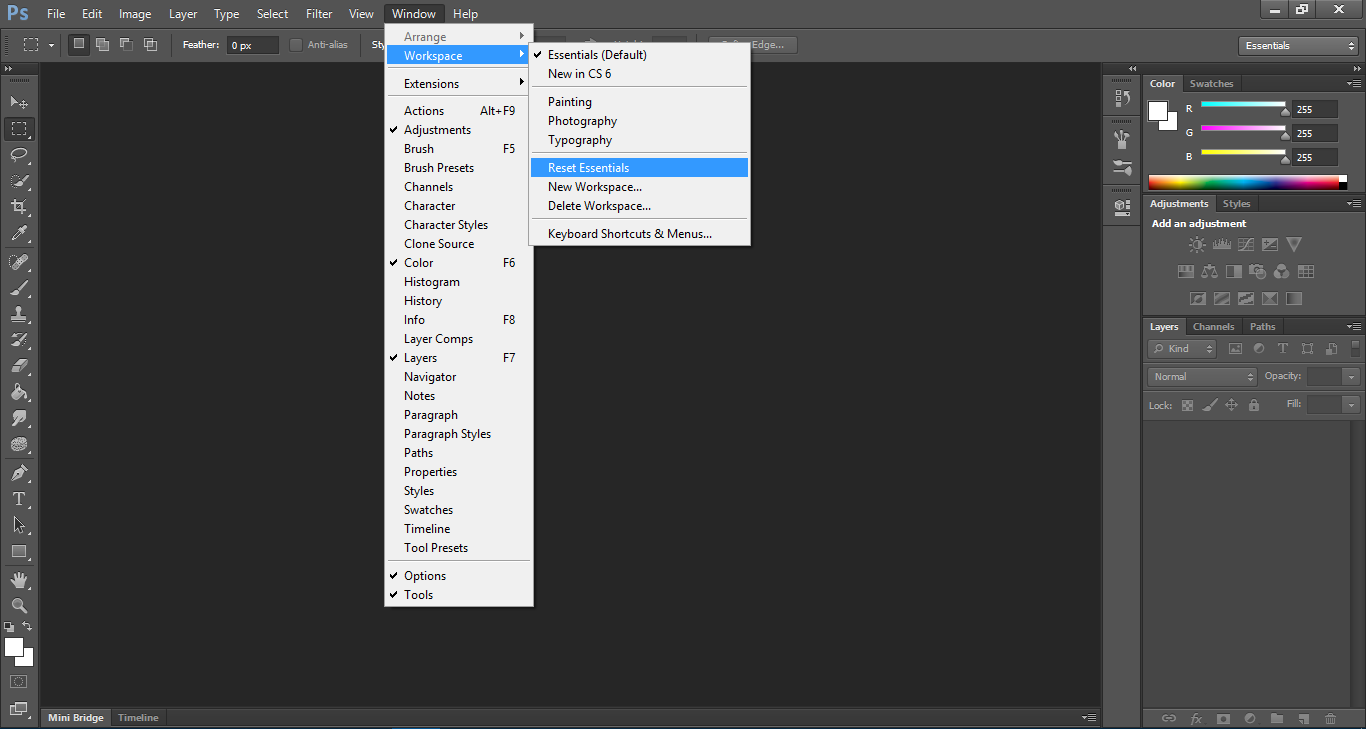The width and height of the screenshot is (1366, 729).
Task: Switch to Intersect with selection mode
Action: coord(151,45)
